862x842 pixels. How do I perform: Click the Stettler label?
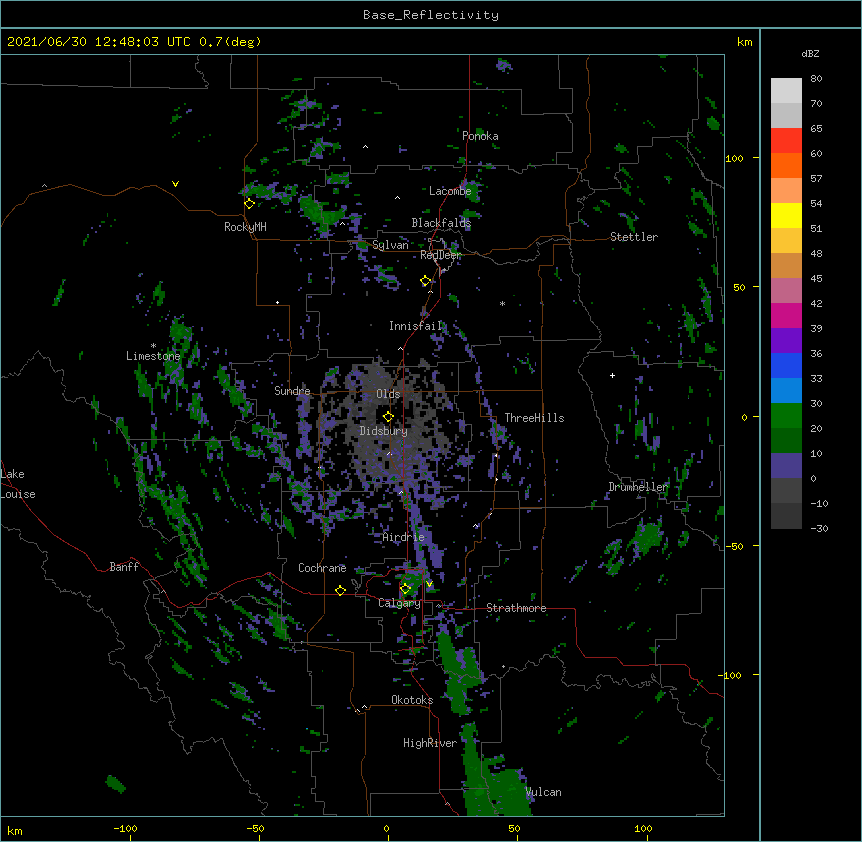[633, 237]
